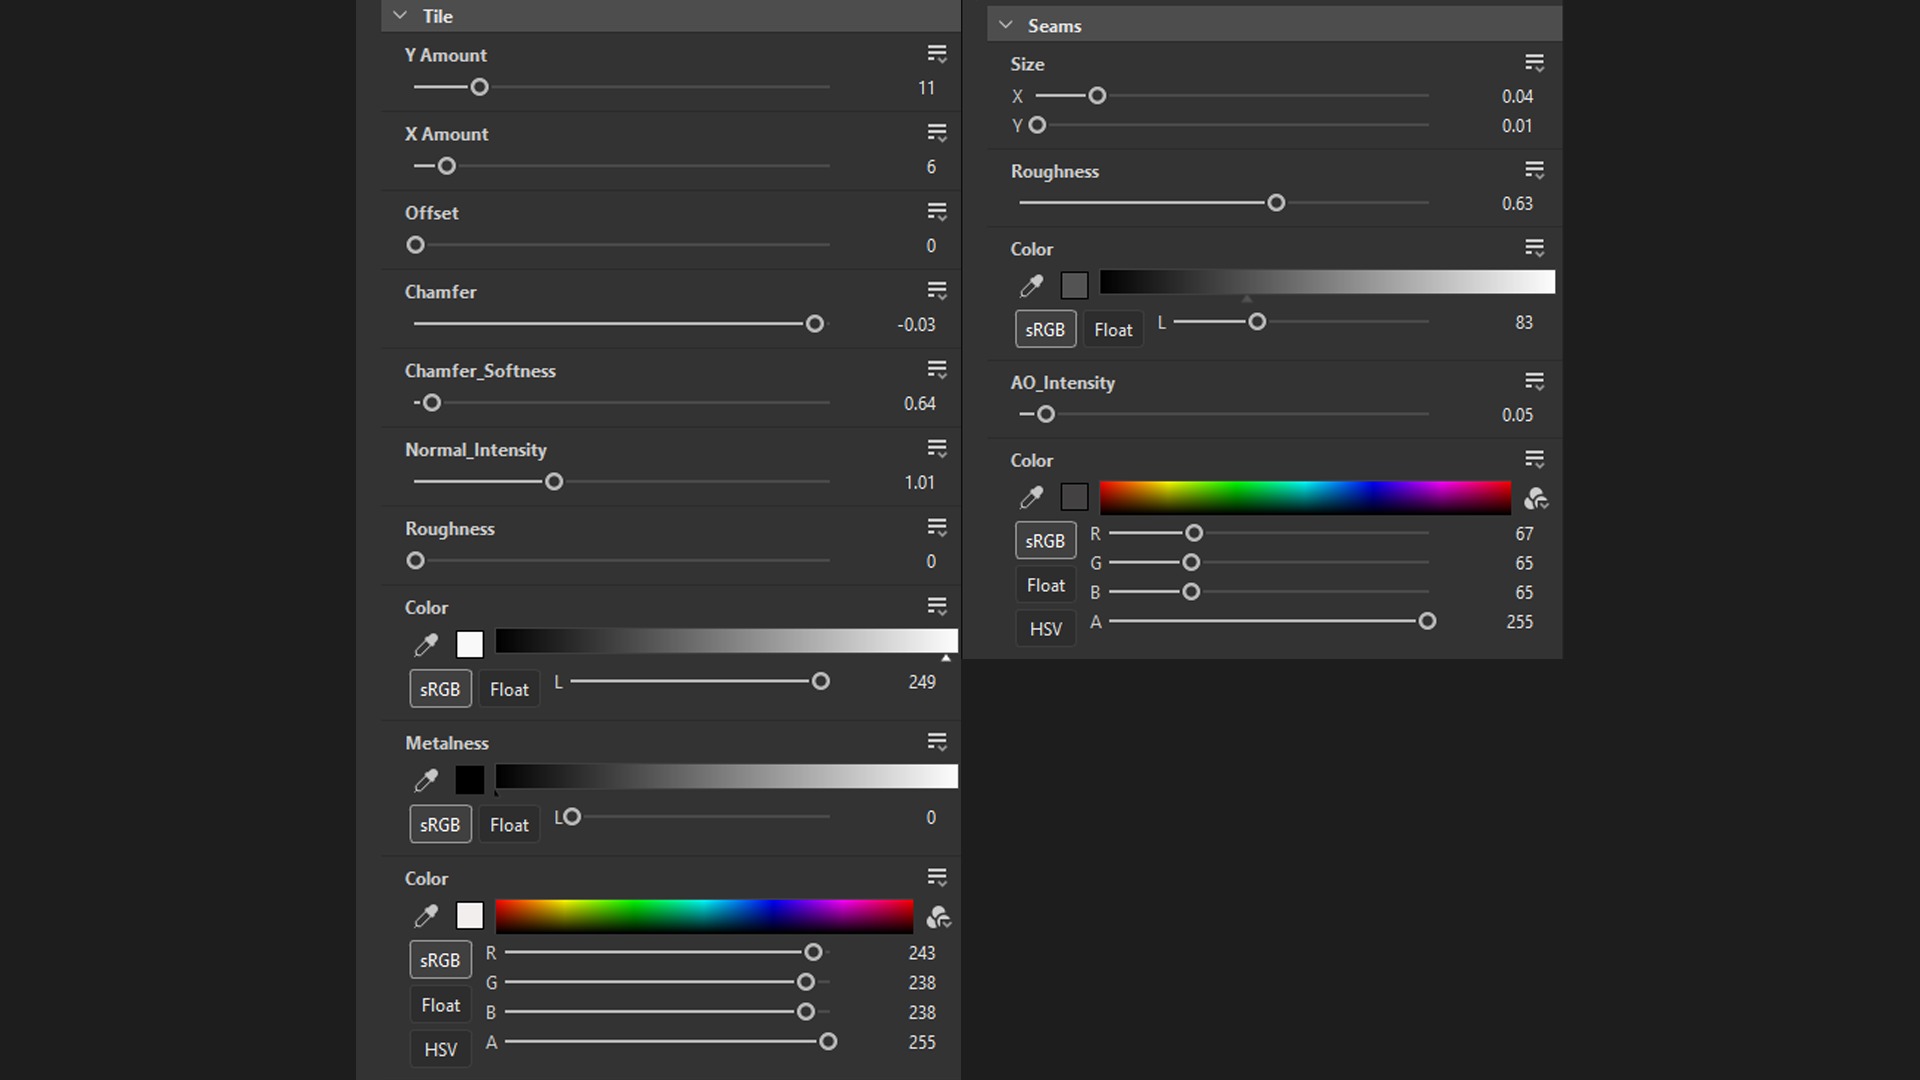Click the Chamfer_Softness slider handle
This screenshot has height=1080, width=1920.
[x=431, y=403]
